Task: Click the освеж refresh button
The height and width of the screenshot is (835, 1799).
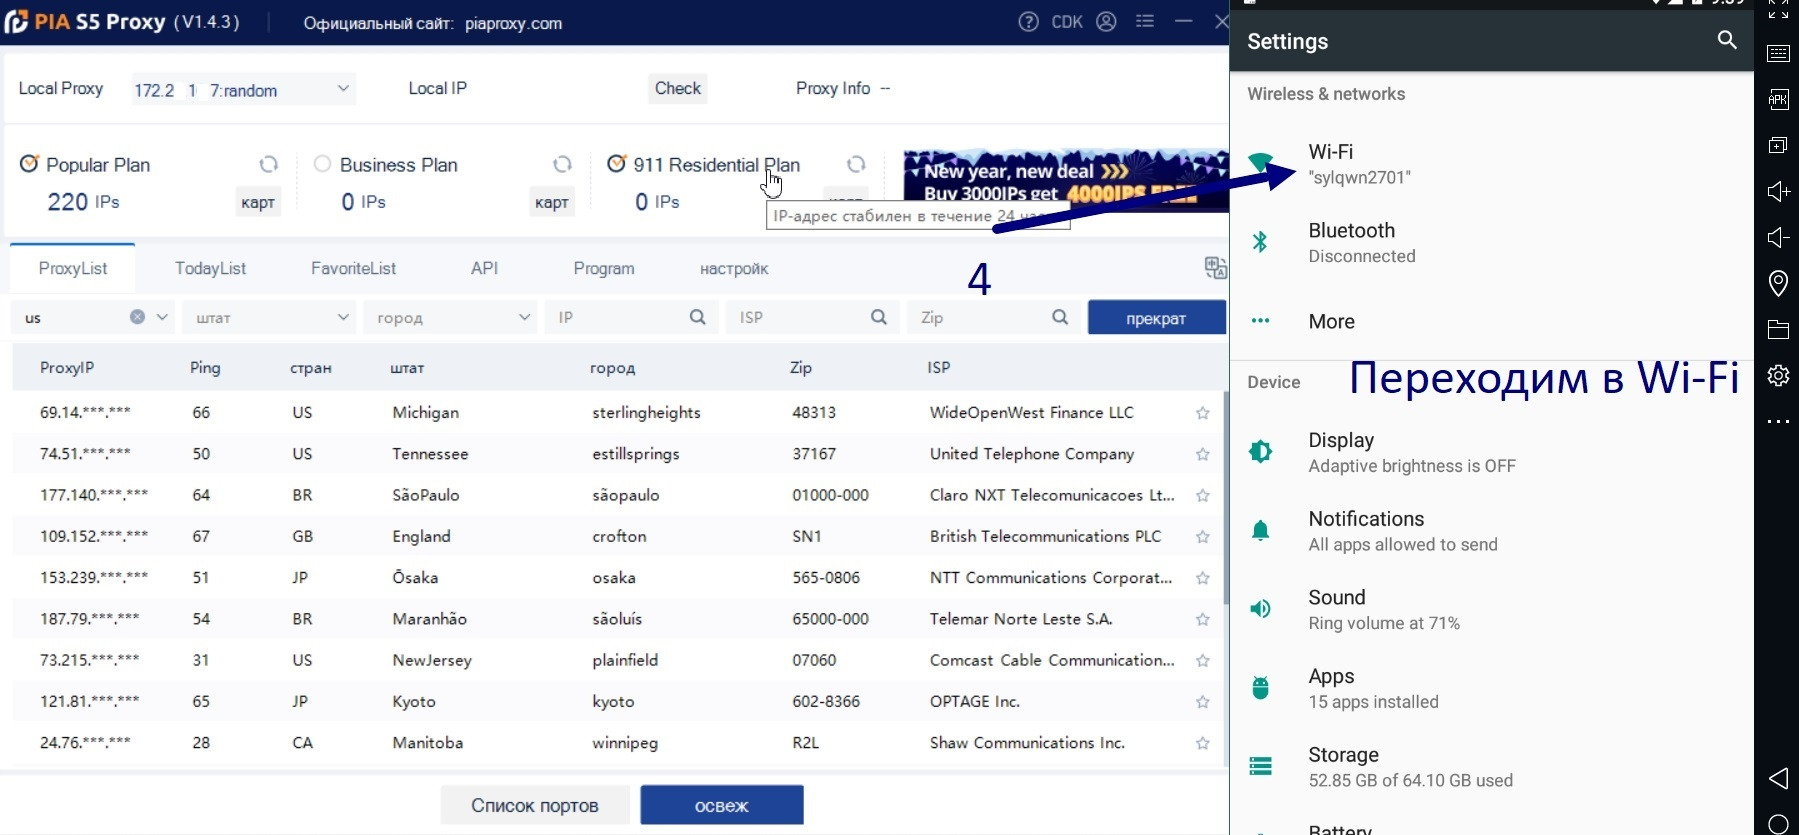Action: point(722,805)
